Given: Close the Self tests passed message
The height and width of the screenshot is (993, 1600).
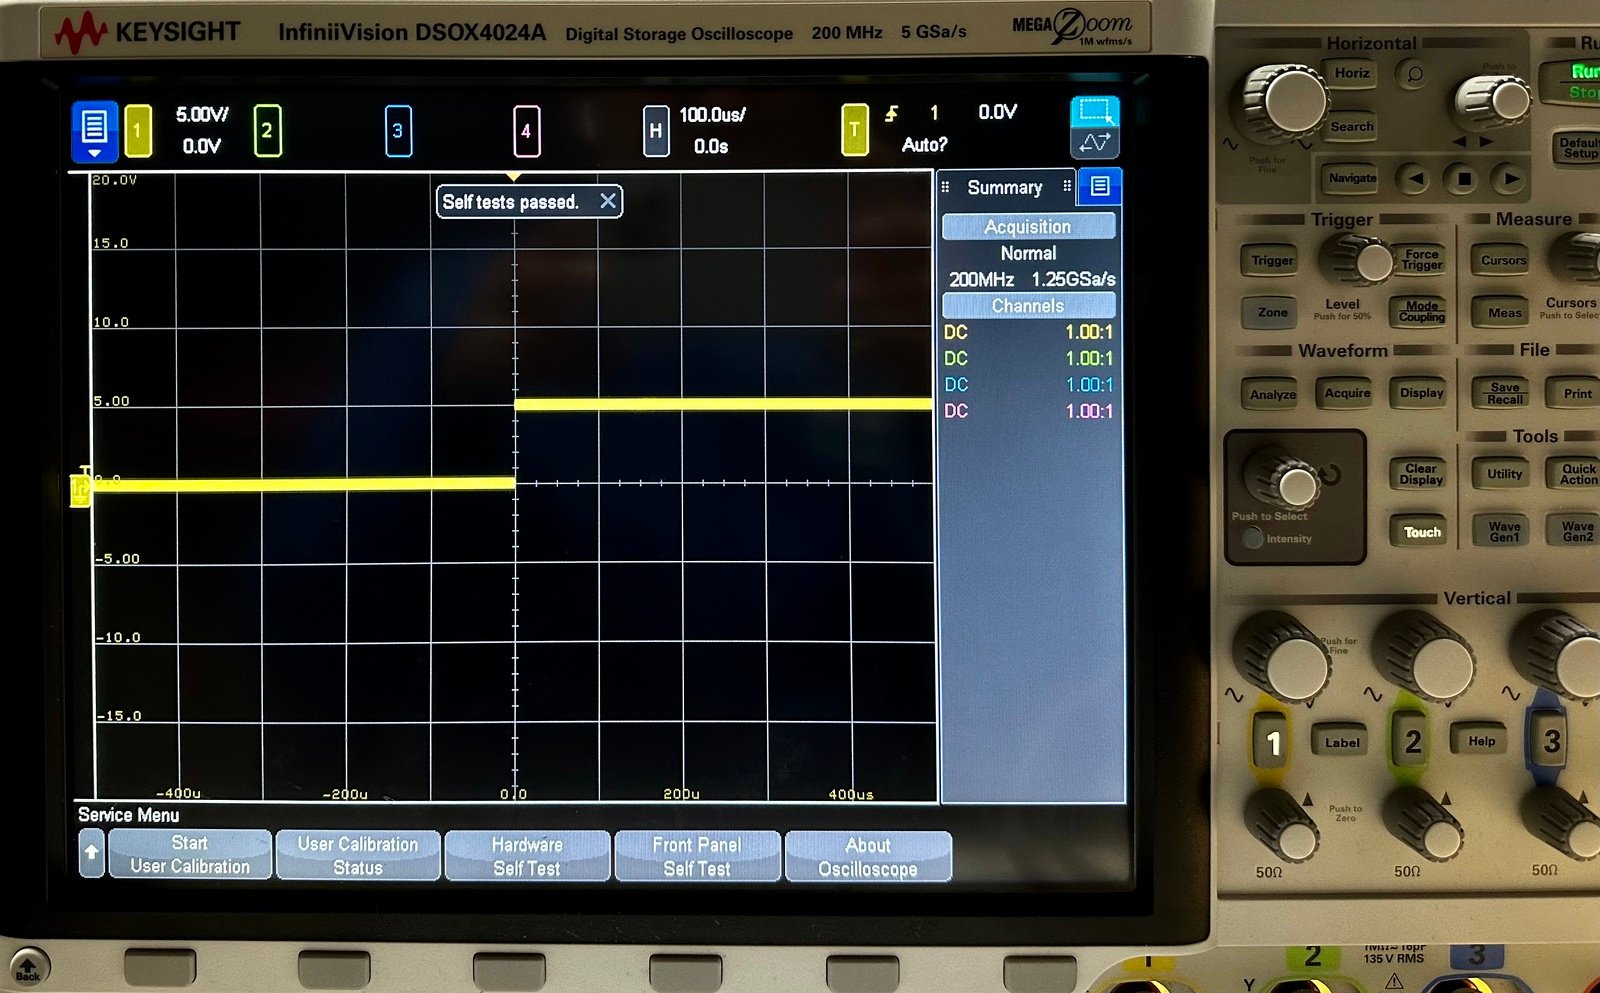Looking at the screenshot, I should [608, 201].
